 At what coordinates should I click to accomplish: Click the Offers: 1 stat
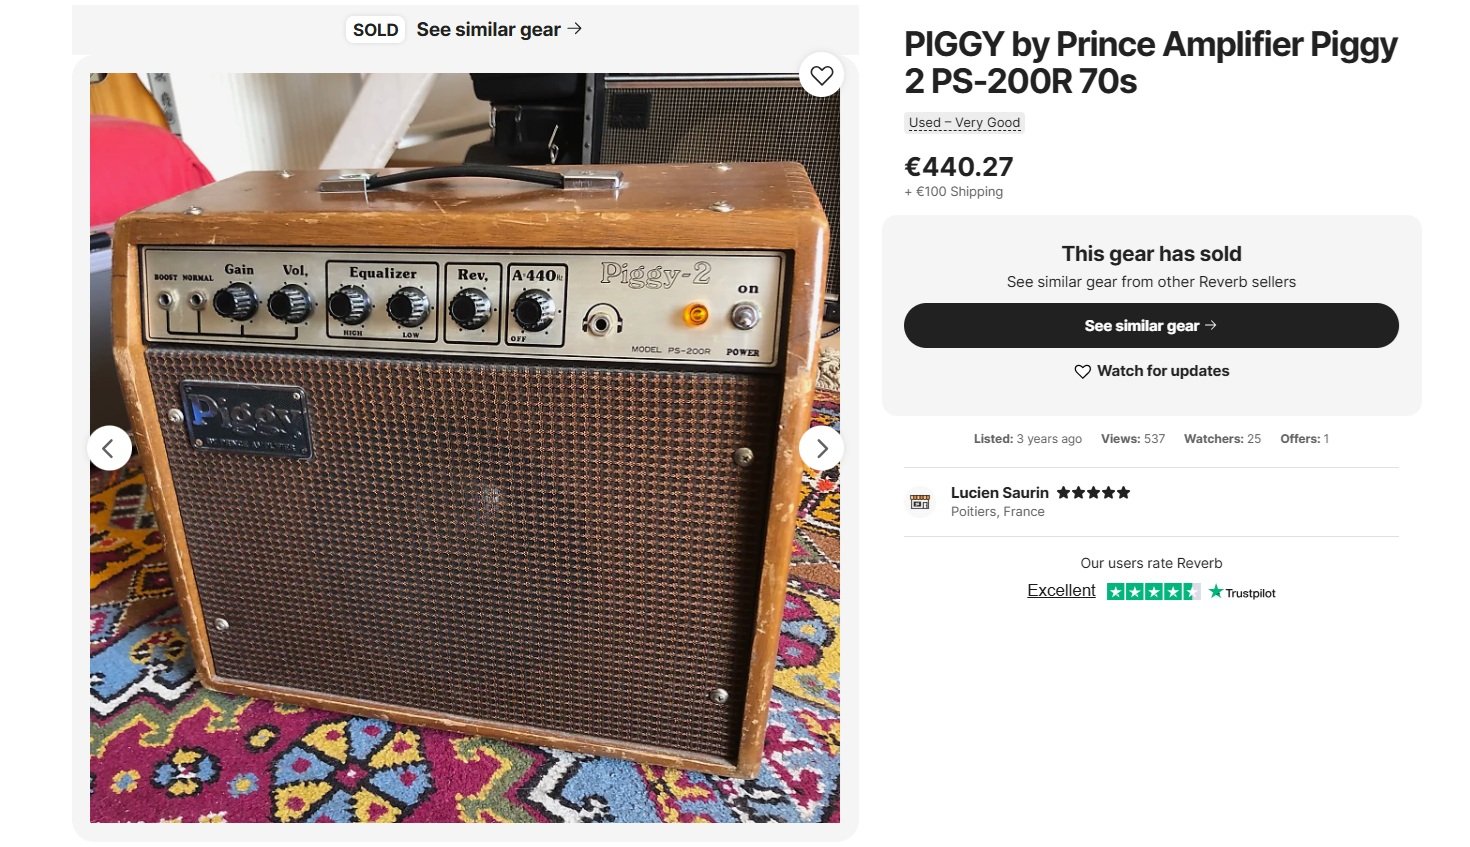1304,439
